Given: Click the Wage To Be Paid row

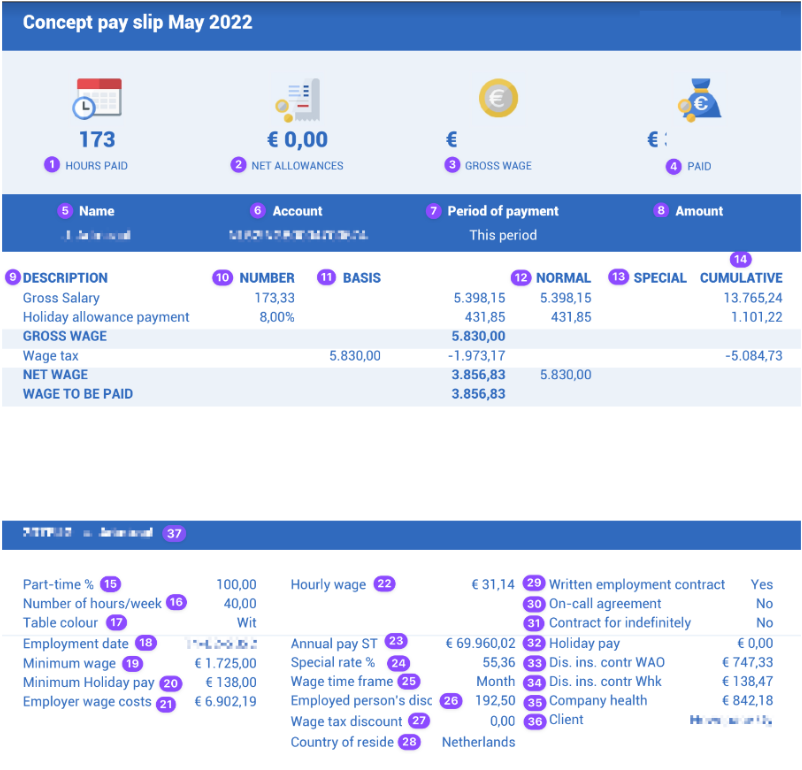Looking at the screenshot, I should pyautogui.click(x=78, y=394).
